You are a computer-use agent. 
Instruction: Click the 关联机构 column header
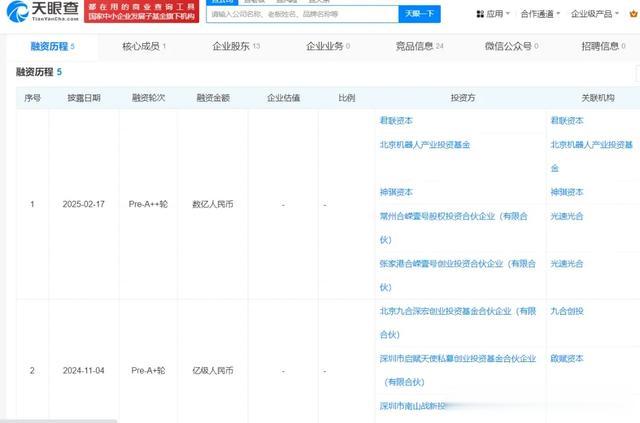(598, 98)
